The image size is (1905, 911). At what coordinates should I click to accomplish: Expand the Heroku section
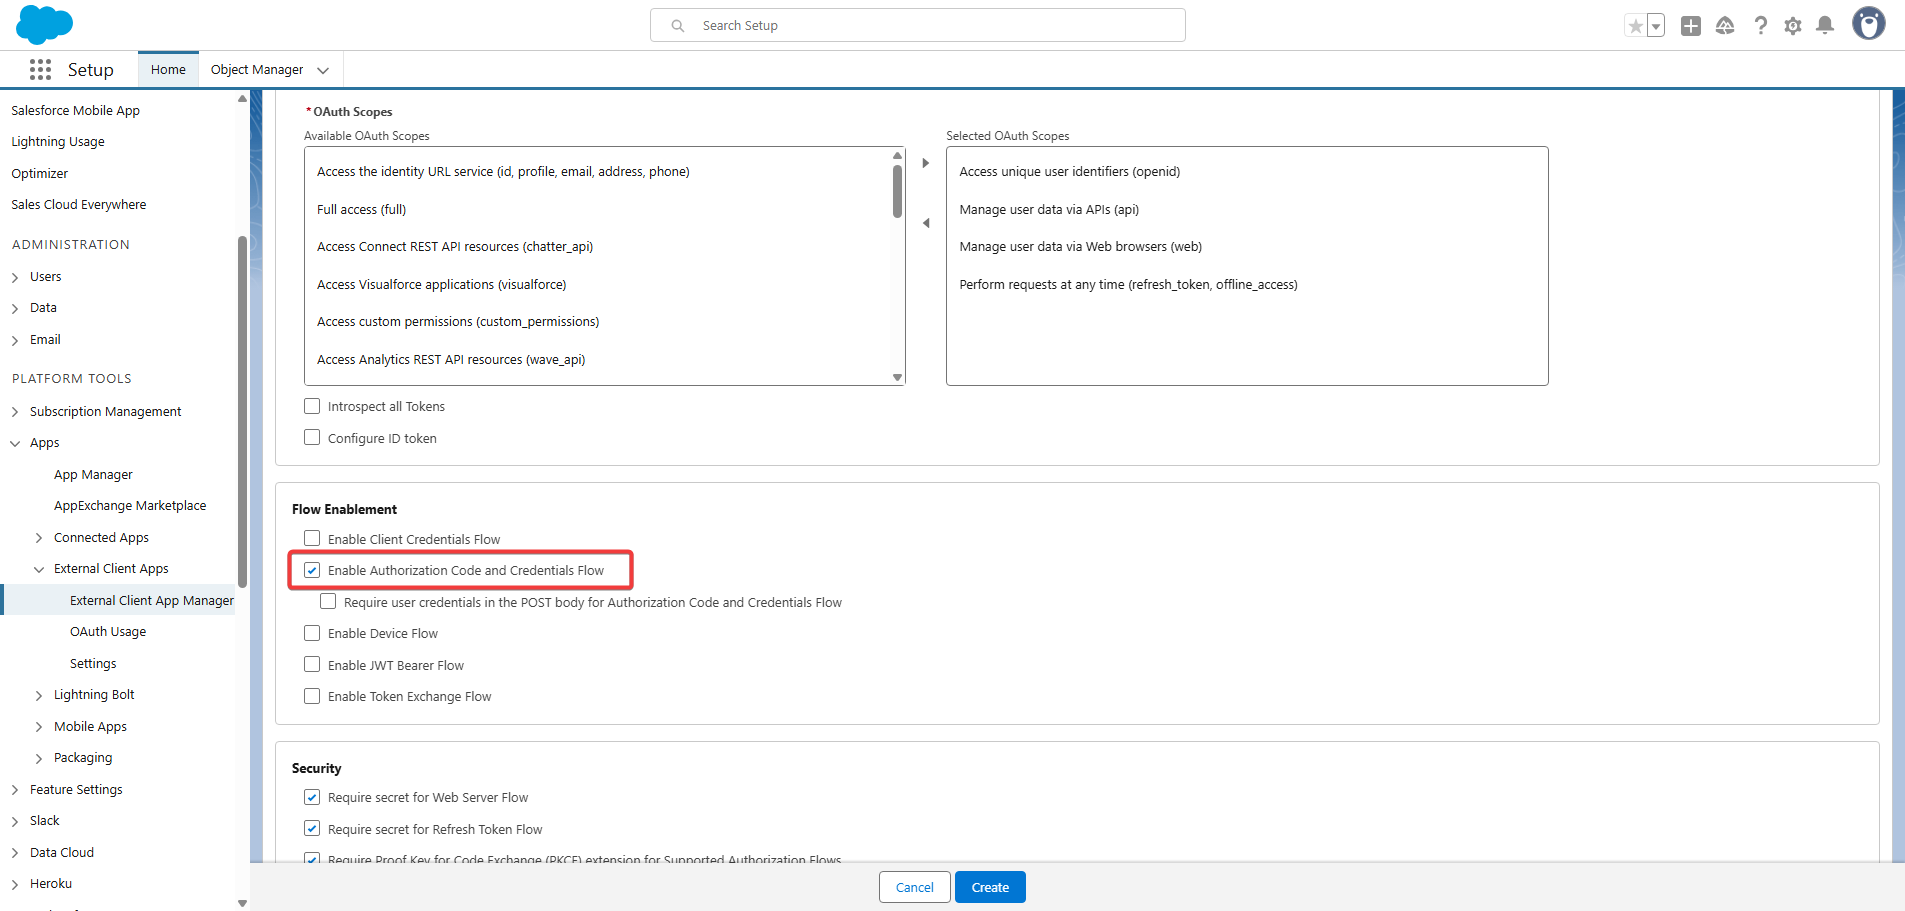pyautogui.click(x=15, y=884)
